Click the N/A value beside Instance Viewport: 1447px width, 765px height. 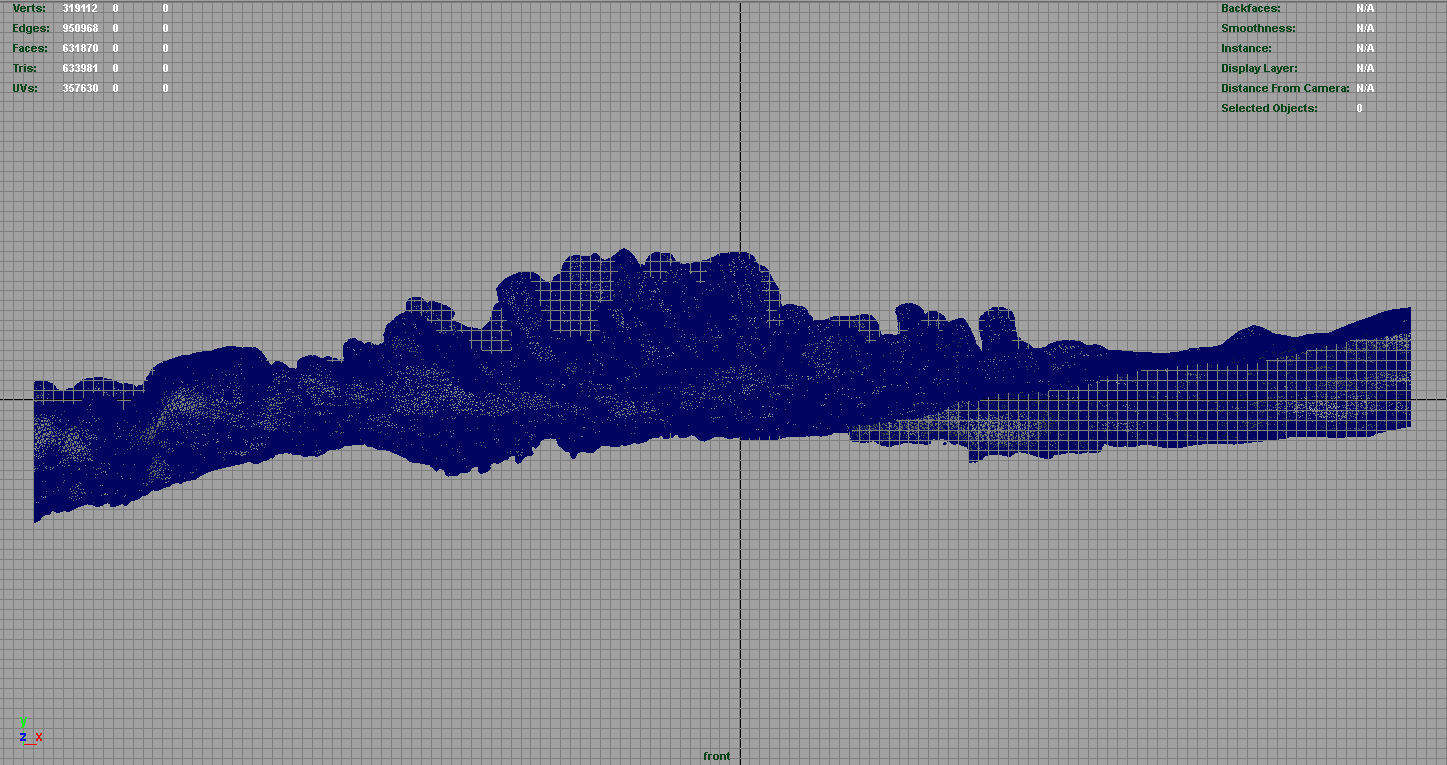(1365, 48)
